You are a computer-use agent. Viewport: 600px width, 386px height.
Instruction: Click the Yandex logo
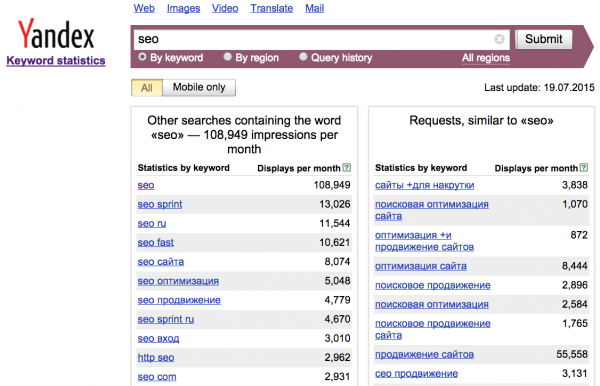[56, 34]
